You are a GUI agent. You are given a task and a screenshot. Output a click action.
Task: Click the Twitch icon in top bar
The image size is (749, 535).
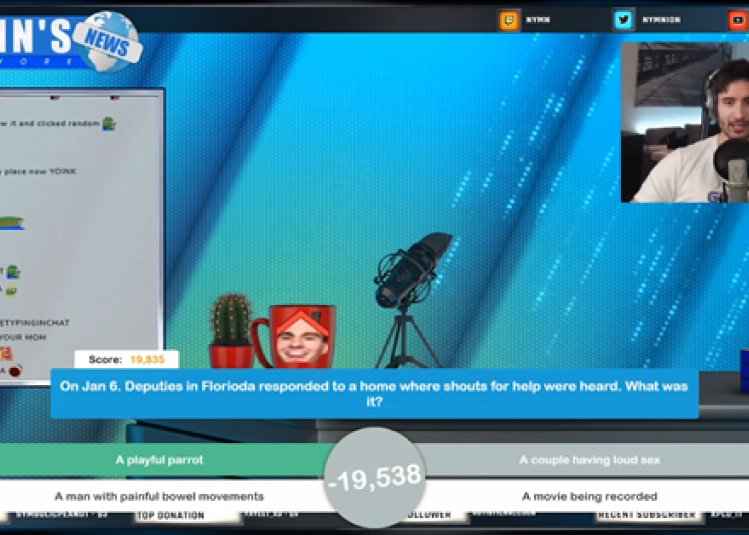[x=509, y=19]
